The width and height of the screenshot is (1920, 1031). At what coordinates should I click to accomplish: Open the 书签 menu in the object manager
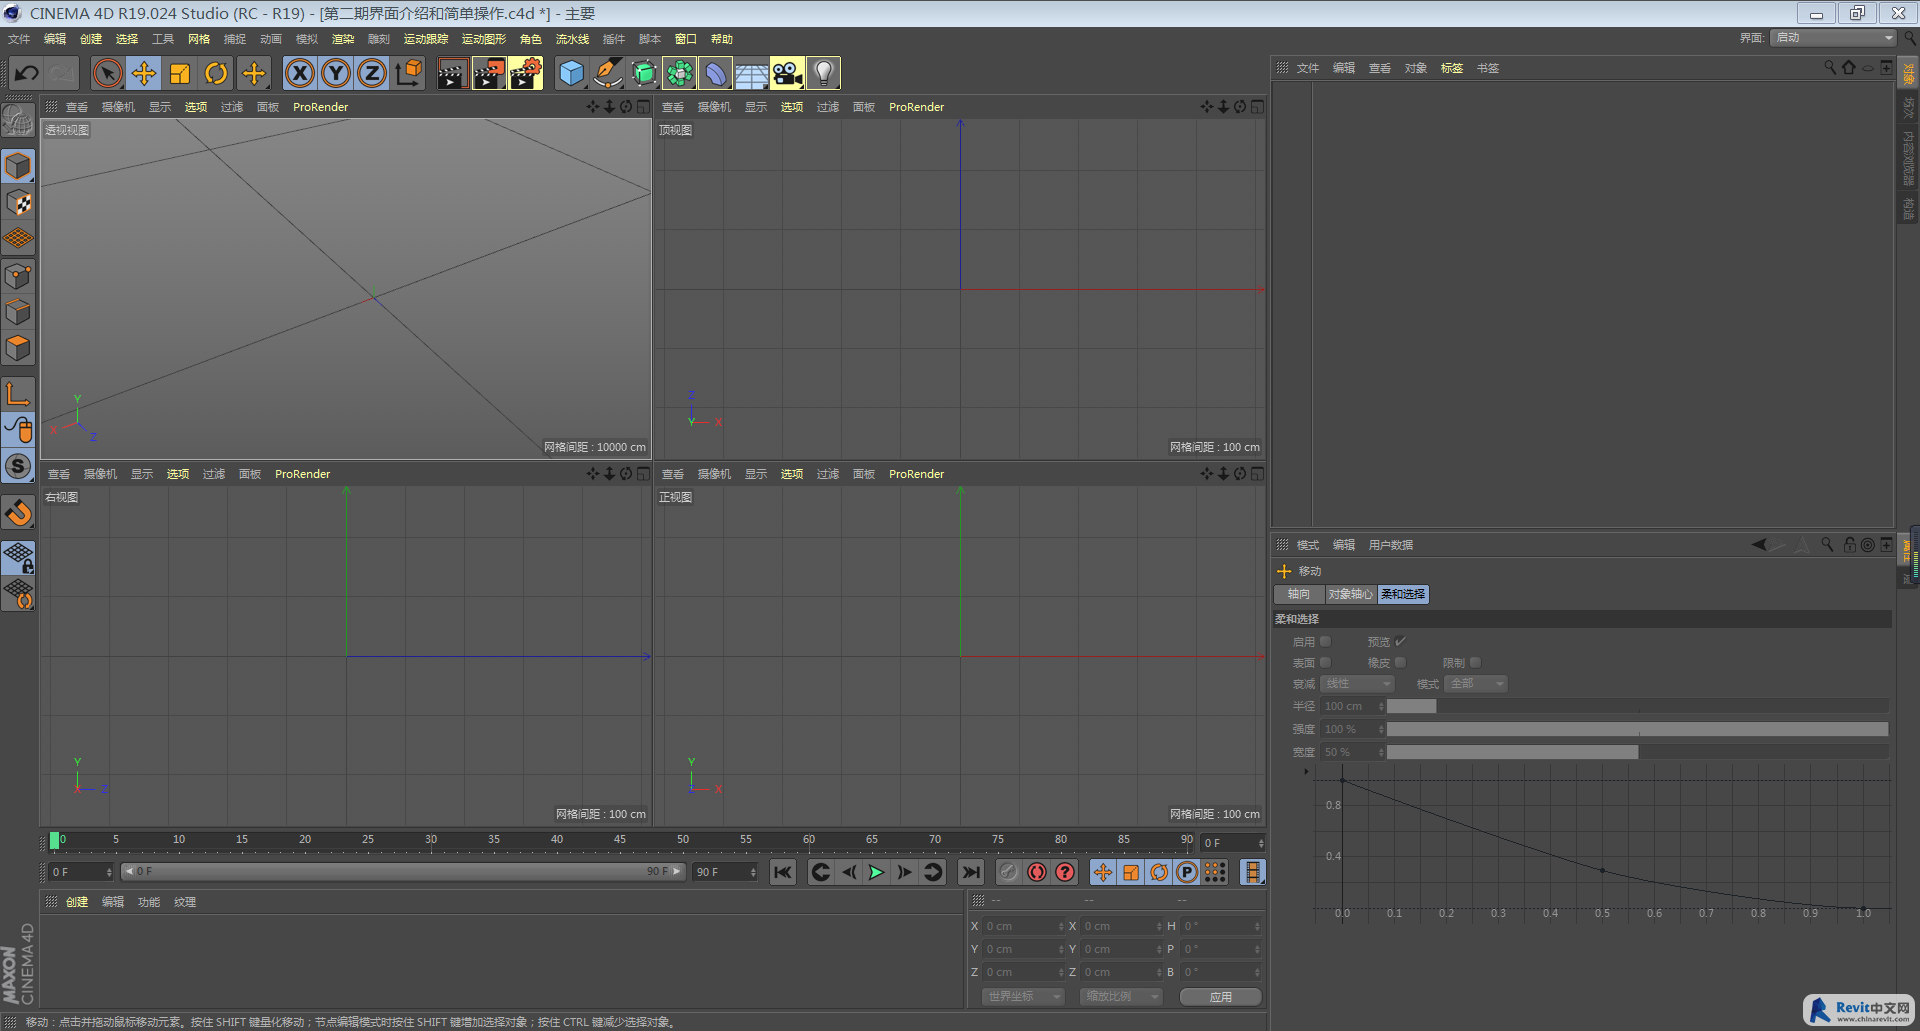1488,68
